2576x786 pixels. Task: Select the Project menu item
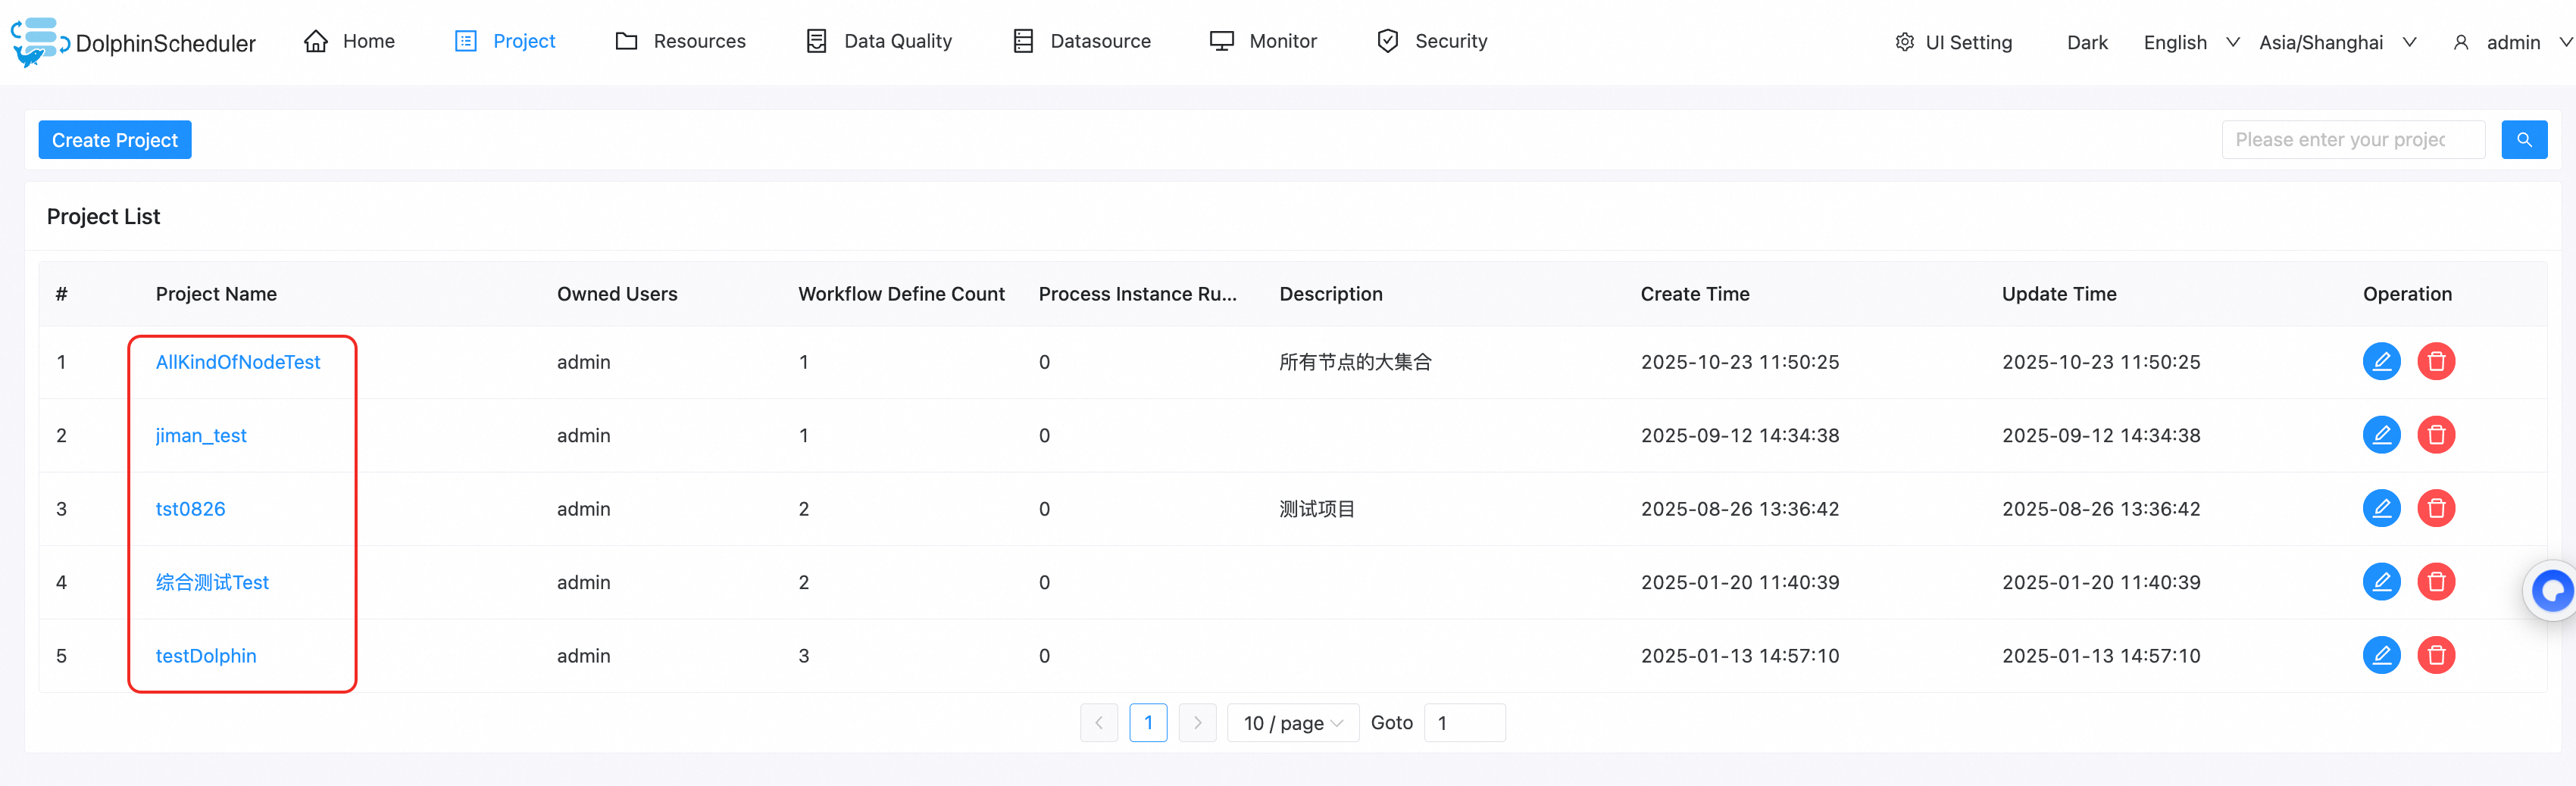click(505, 41)
